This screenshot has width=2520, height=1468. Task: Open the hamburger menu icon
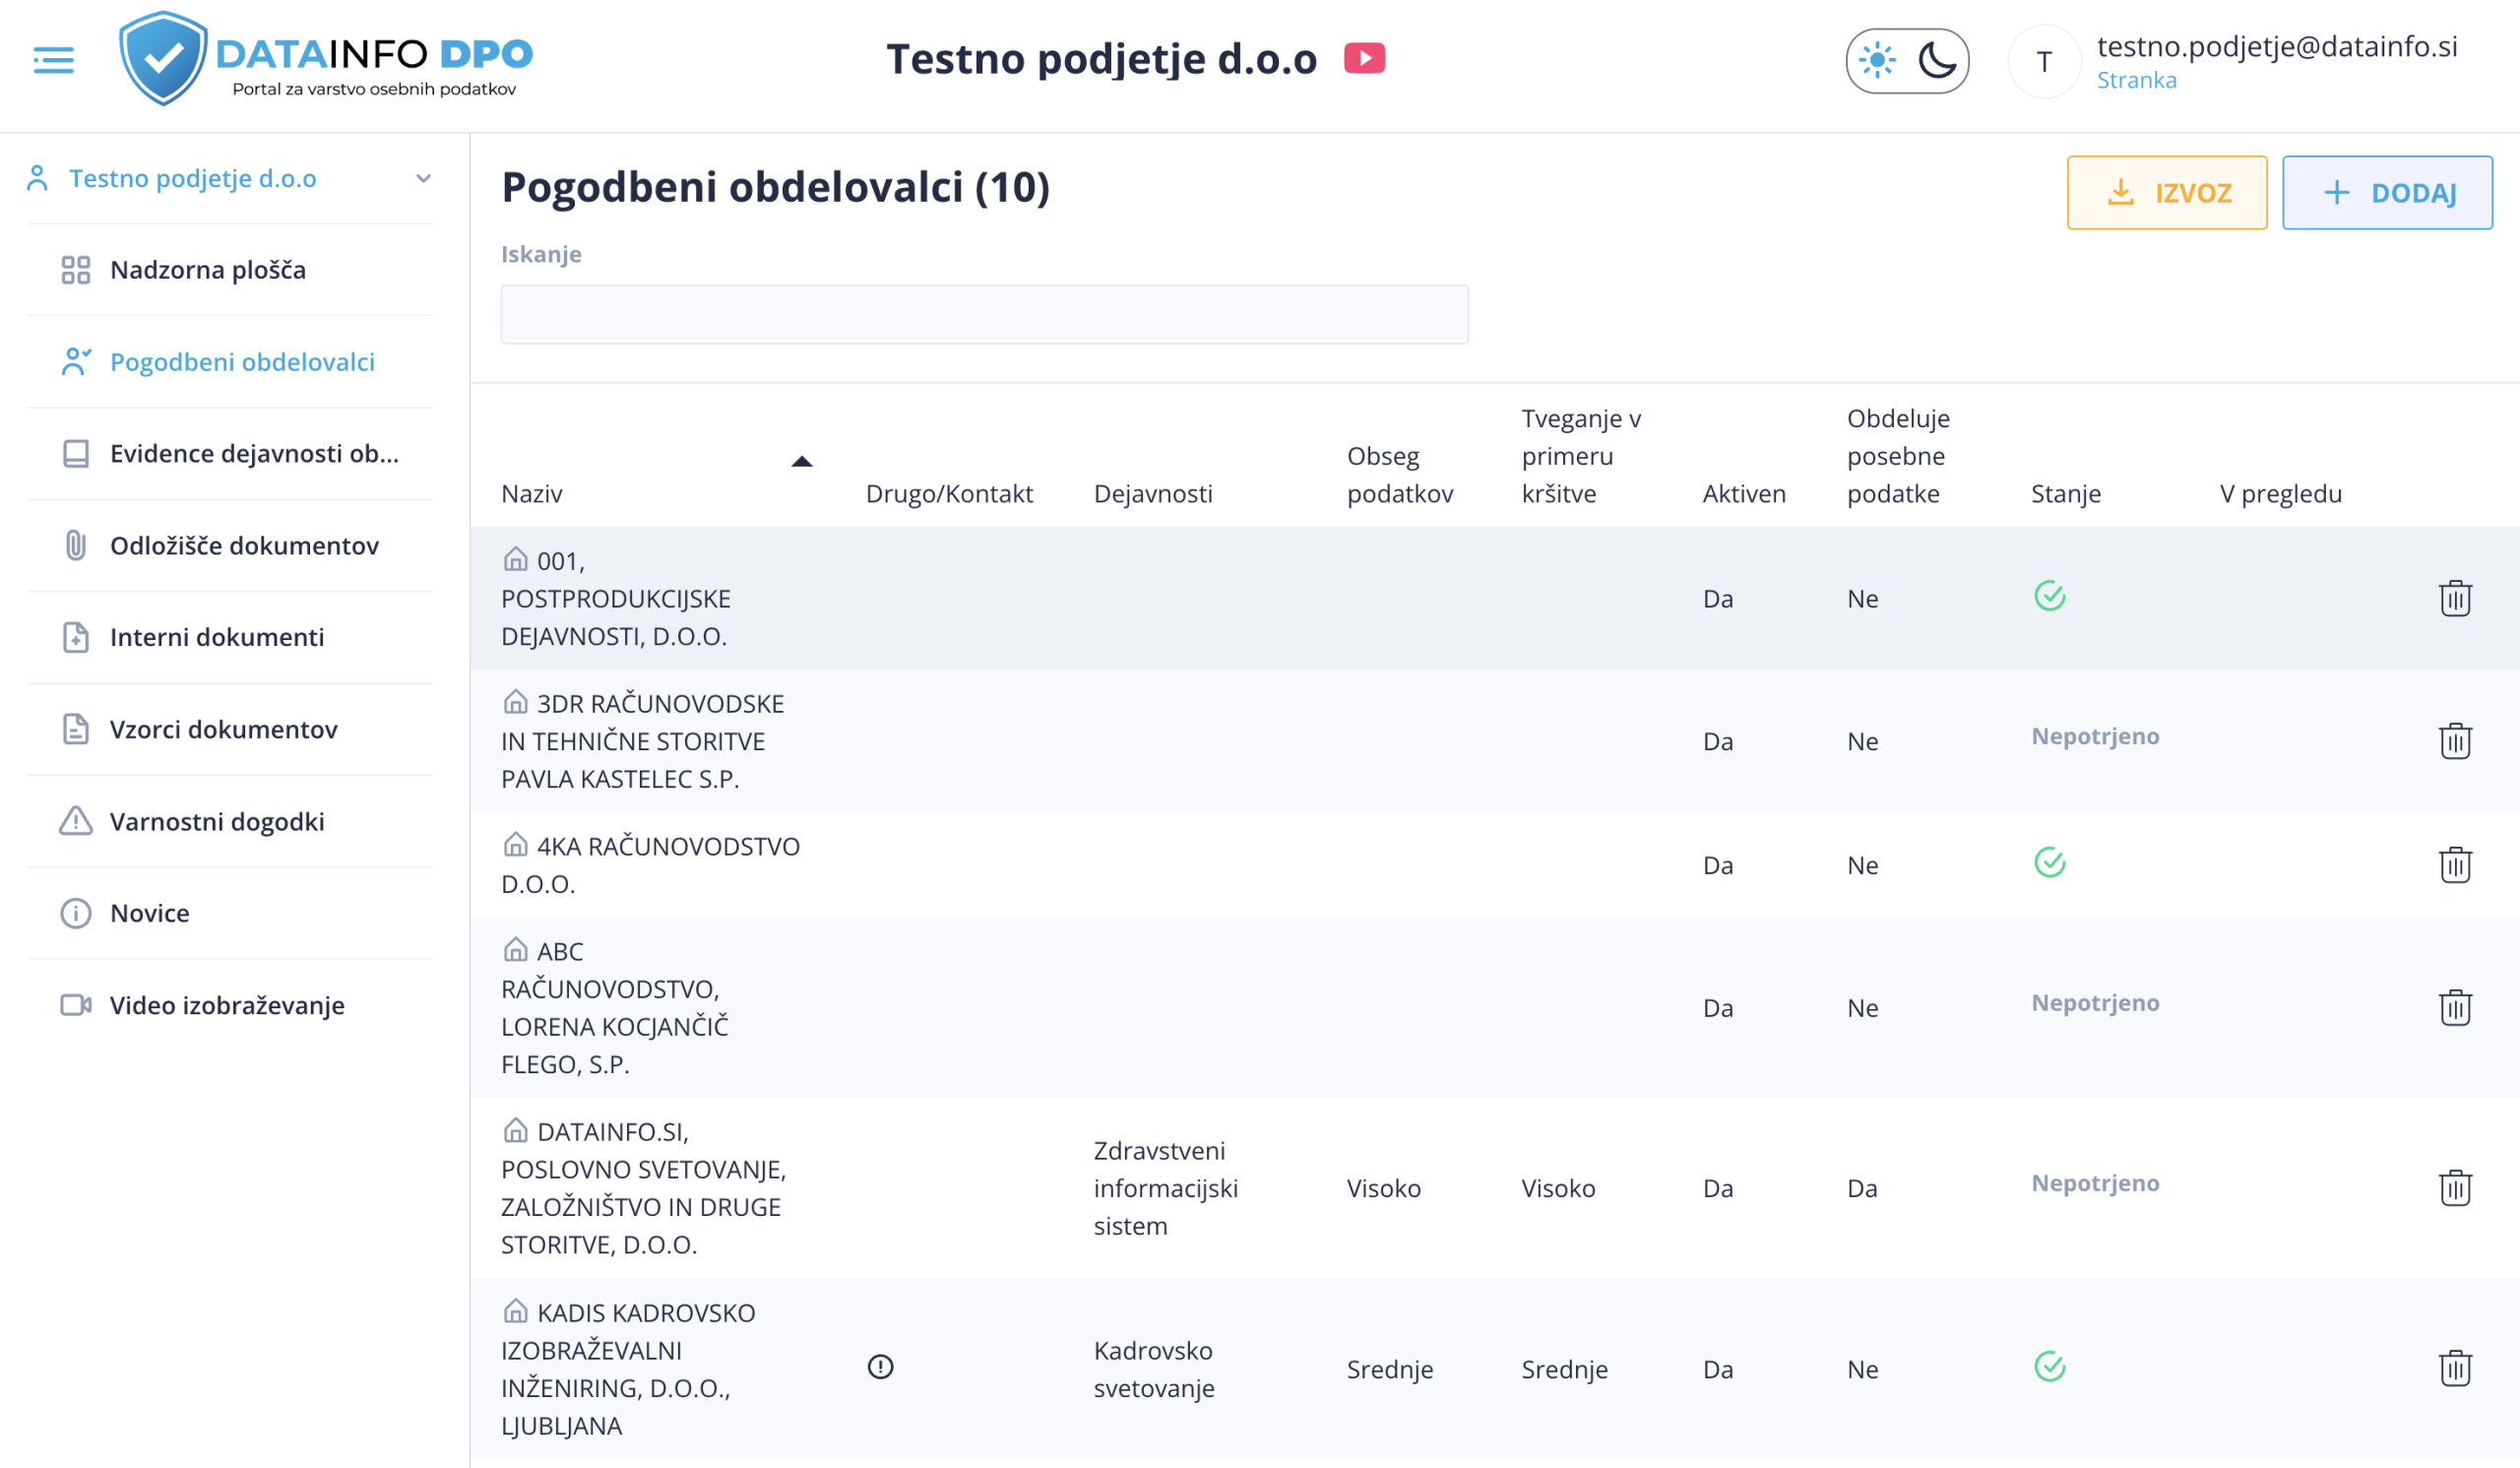53,60
